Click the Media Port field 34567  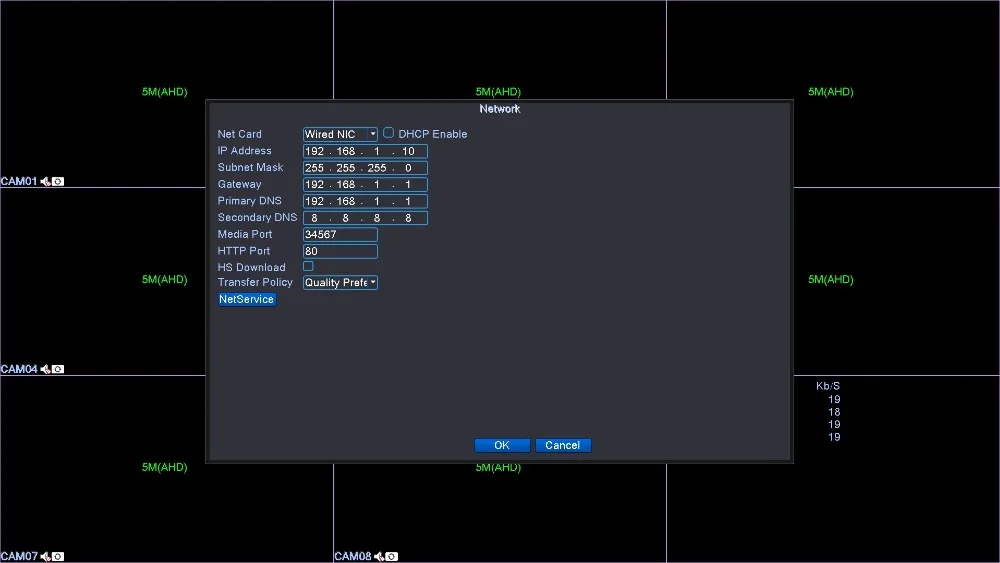coord(340,235)
